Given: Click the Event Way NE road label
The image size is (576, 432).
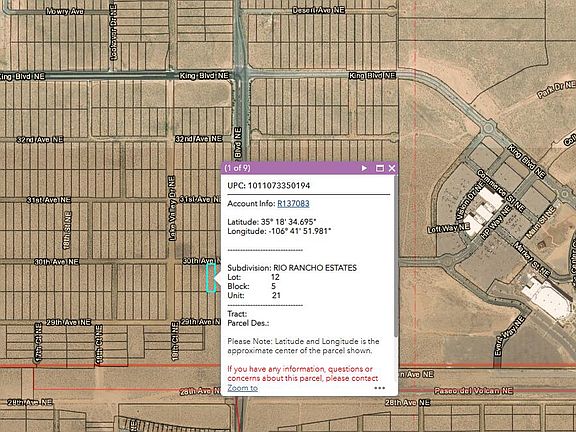Looking at the screenshot, I should (x=508, y=336).
